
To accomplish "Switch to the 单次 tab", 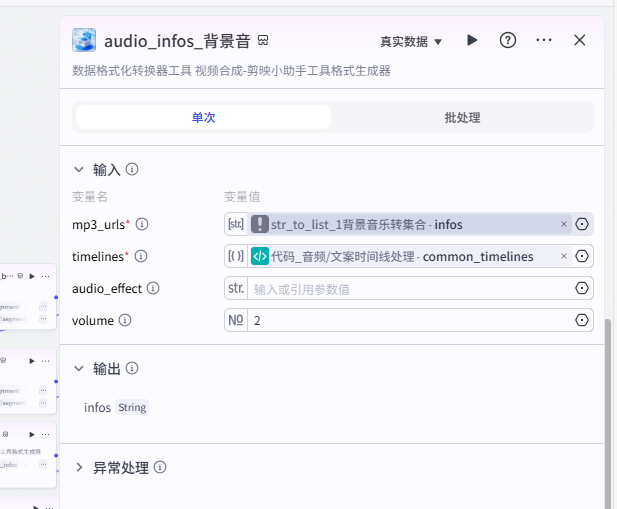I will [203, 117].
